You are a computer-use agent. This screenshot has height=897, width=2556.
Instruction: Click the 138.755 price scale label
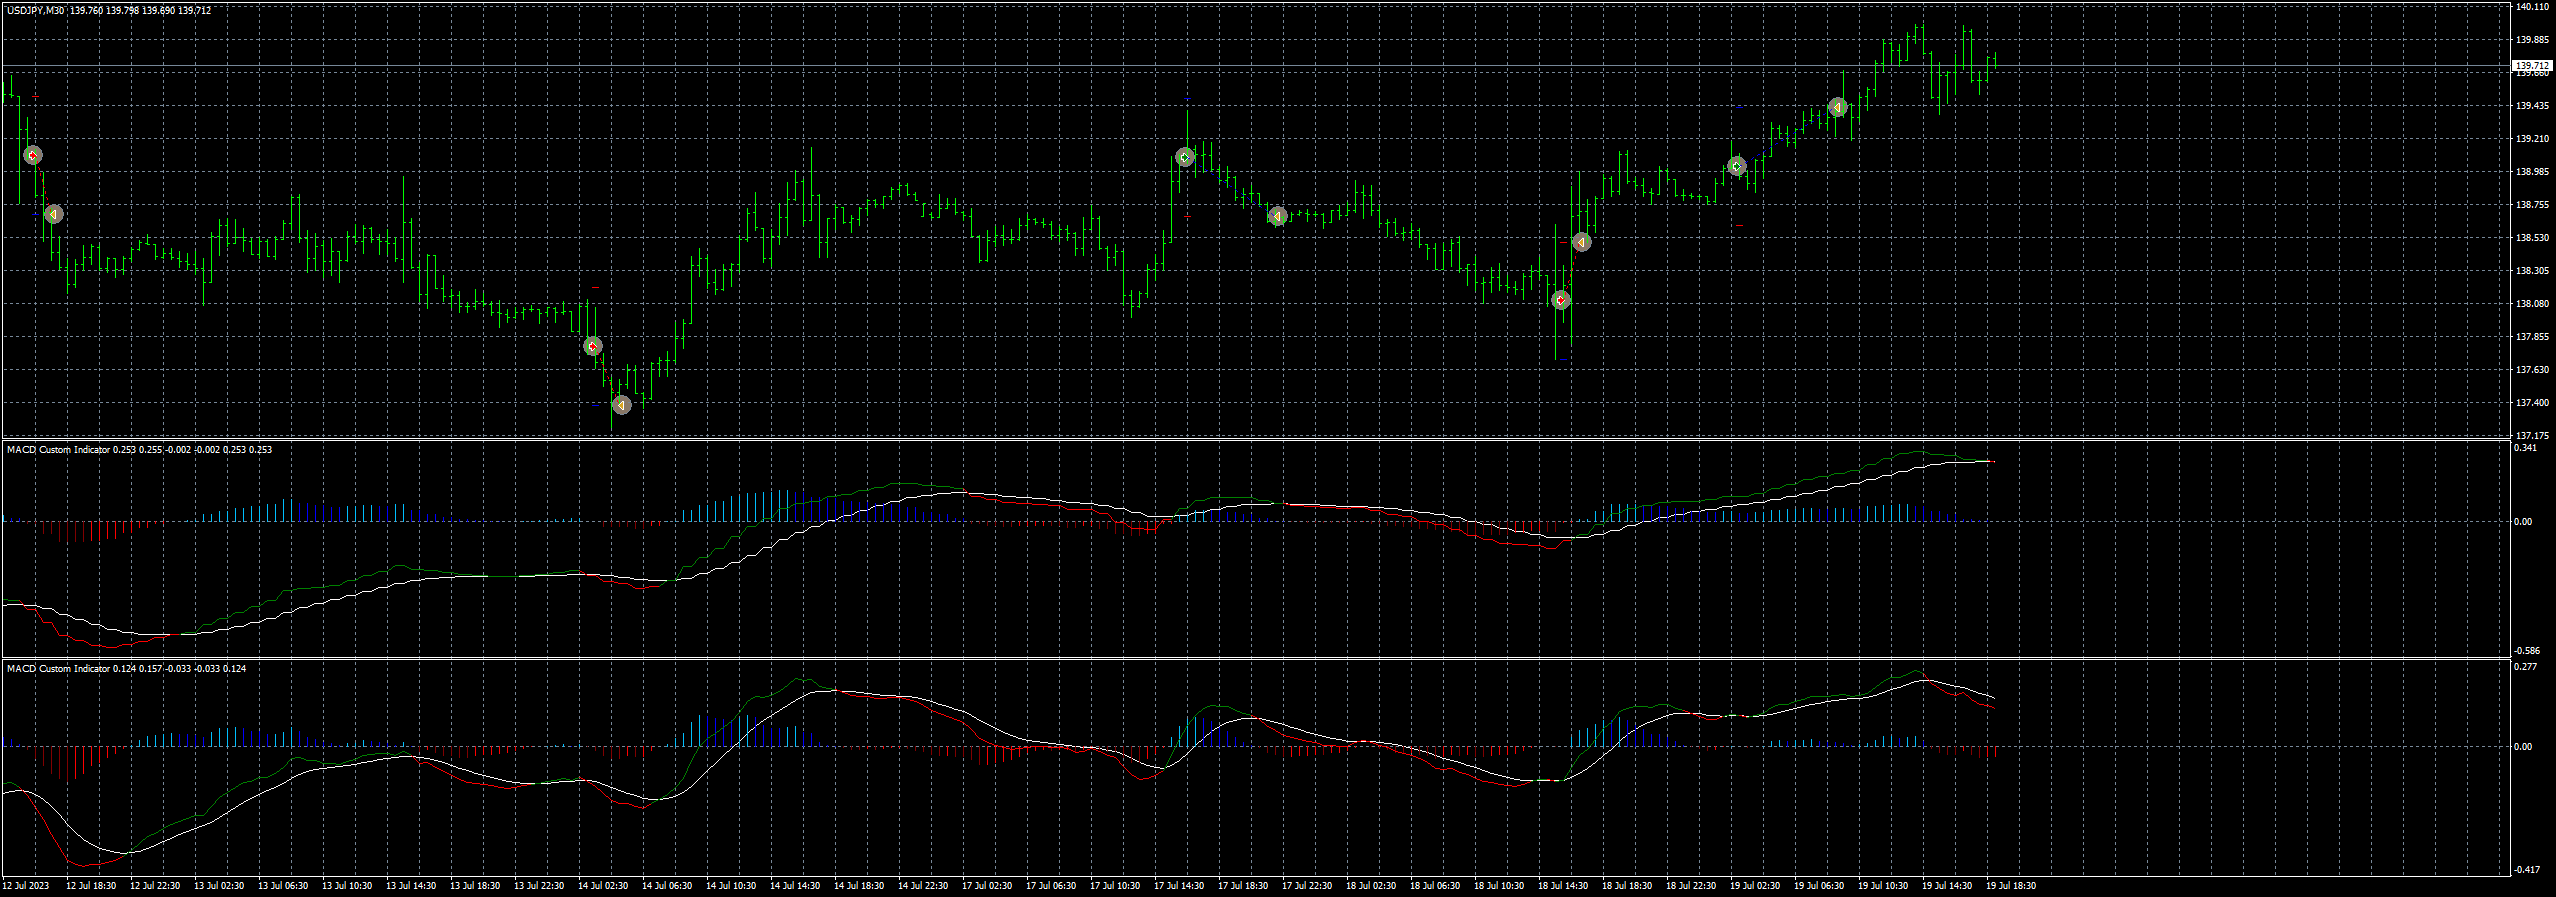point(2531,205)
